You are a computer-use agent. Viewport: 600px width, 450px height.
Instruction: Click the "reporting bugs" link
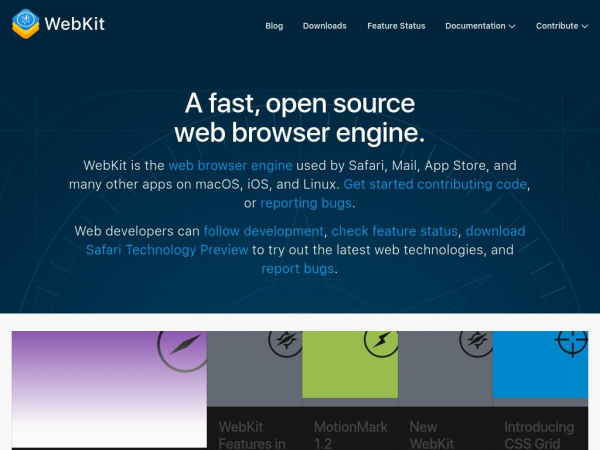(x=306, y=203)
